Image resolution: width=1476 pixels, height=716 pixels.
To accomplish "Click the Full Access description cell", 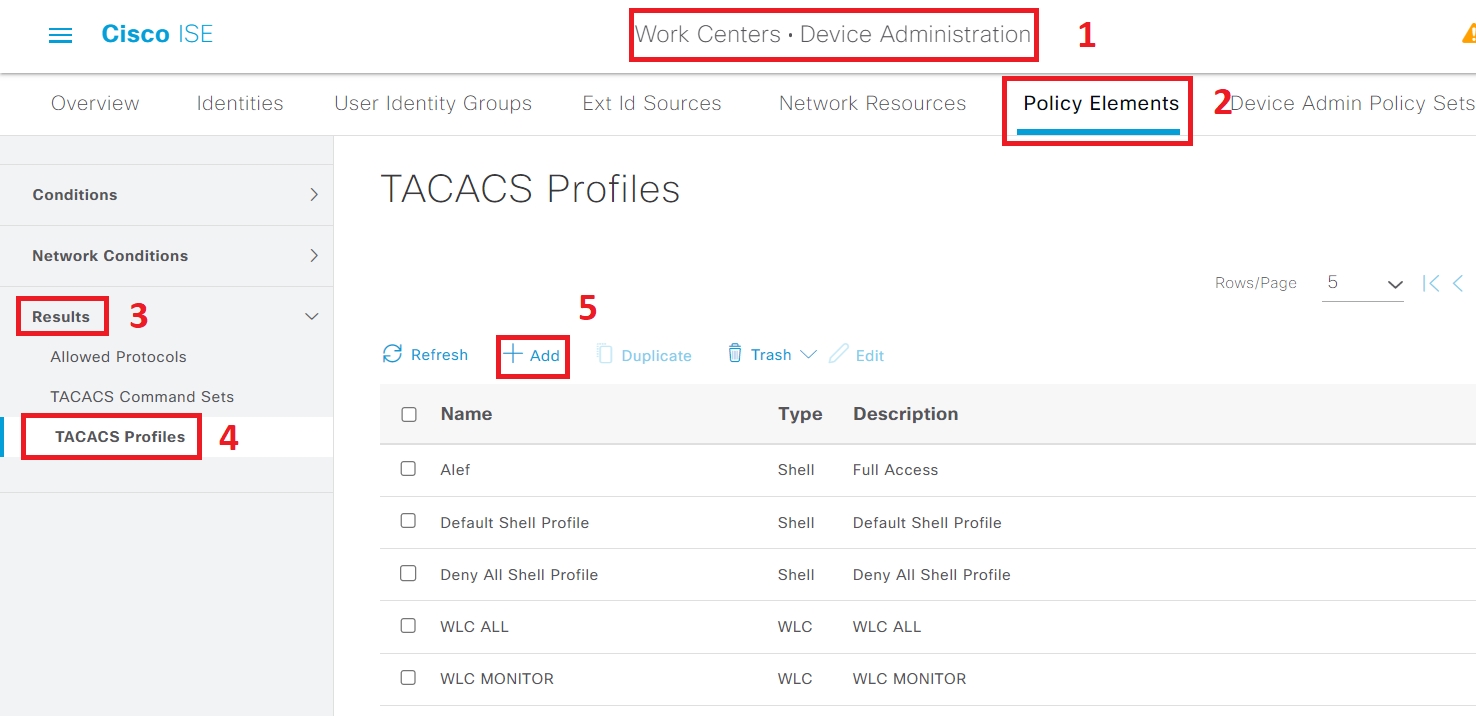I will coord(895,470).
